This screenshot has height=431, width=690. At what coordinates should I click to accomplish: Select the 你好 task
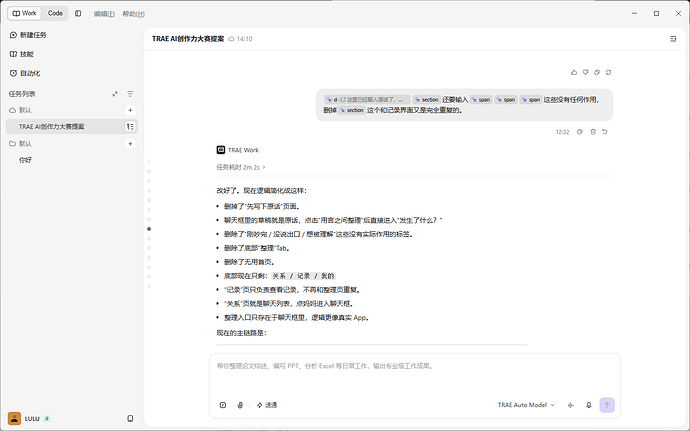click(25, 160)
